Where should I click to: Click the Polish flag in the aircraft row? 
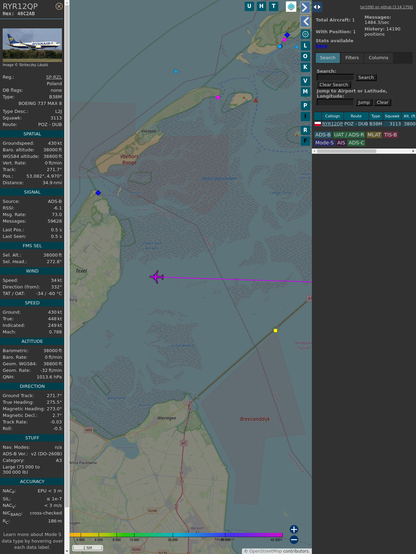tap(318, 124)
